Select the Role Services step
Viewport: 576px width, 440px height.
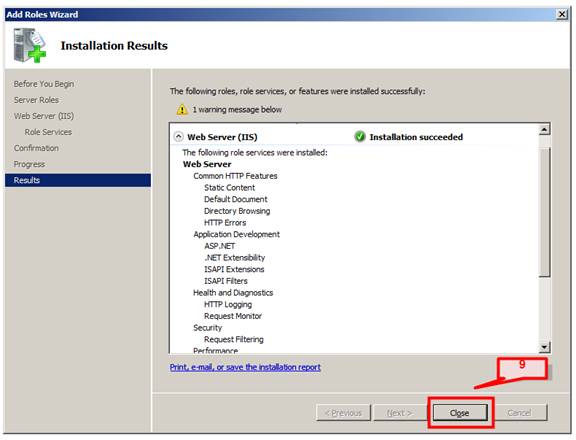48,132
